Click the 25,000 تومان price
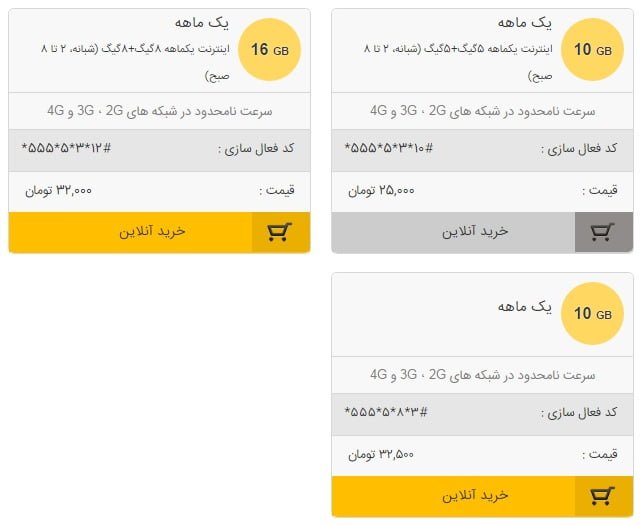The height and width of the screenshot is (525, 644). coord(382,190)
